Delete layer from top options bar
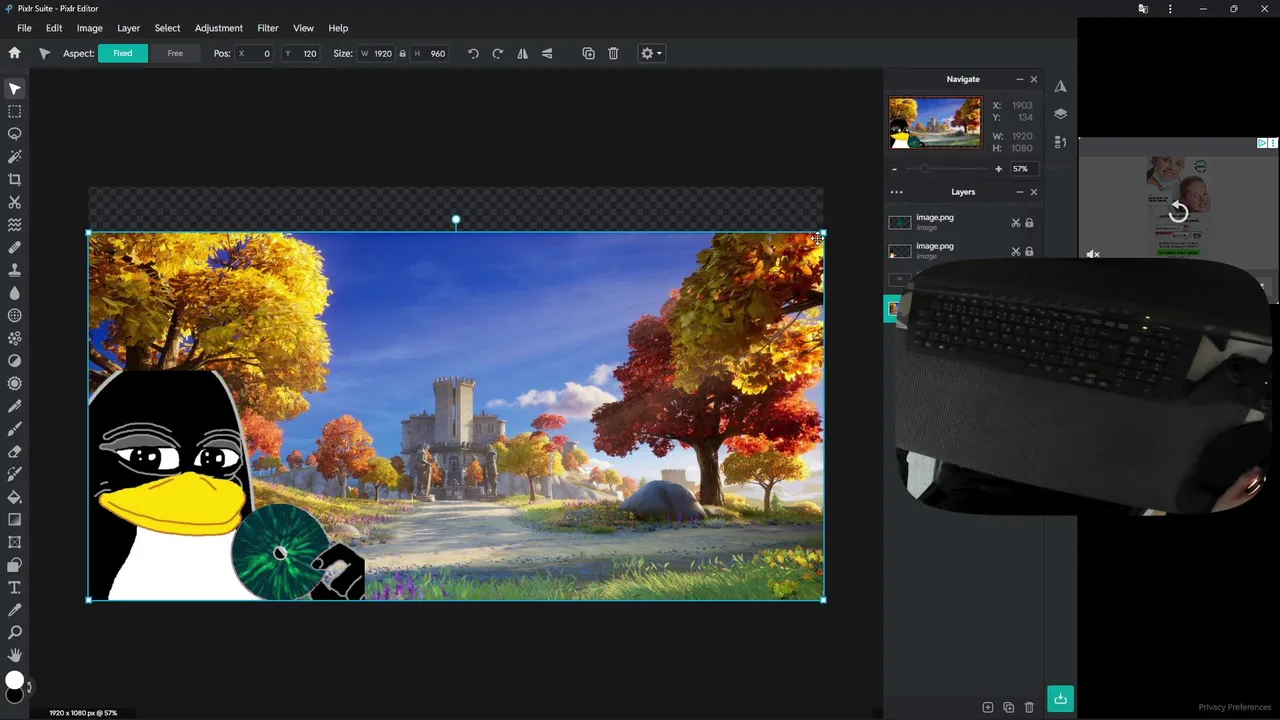Image resolution: width=1280 pixels, height=720 pixels. (x=613, y=53)
